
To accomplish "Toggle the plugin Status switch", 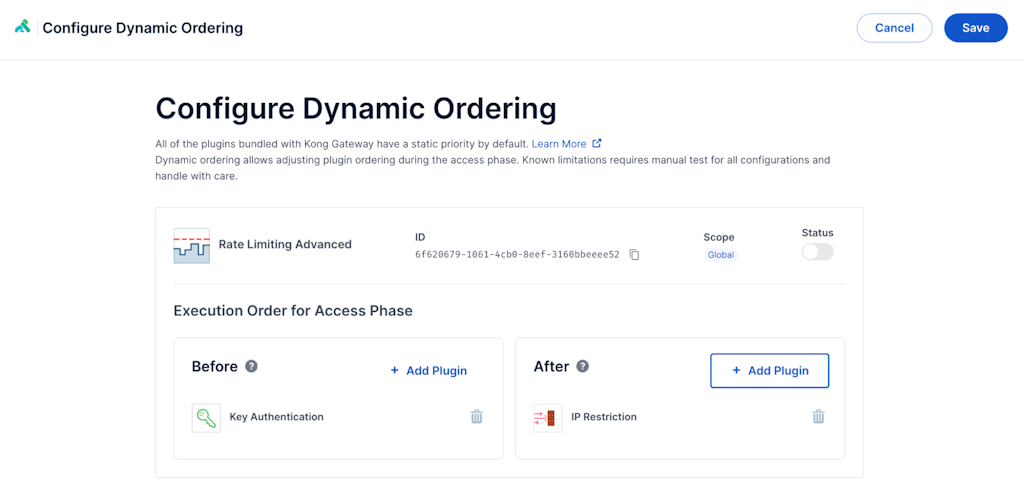I will tap(817, 252).
